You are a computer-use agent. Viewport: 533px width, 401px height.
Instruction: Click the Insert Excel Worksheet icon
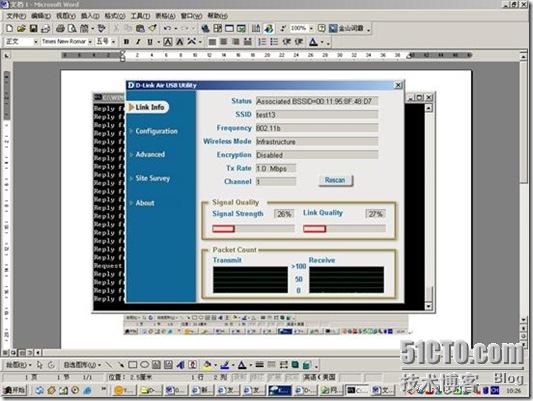[241, 29]
